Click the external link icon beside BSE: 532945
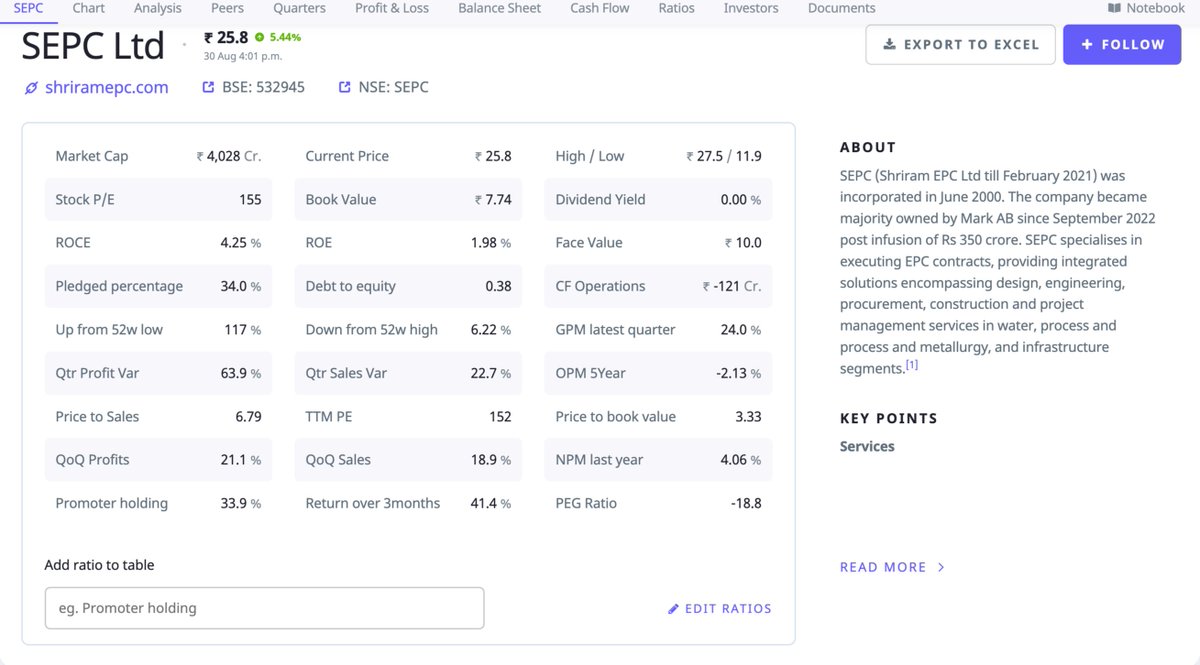 207,87
